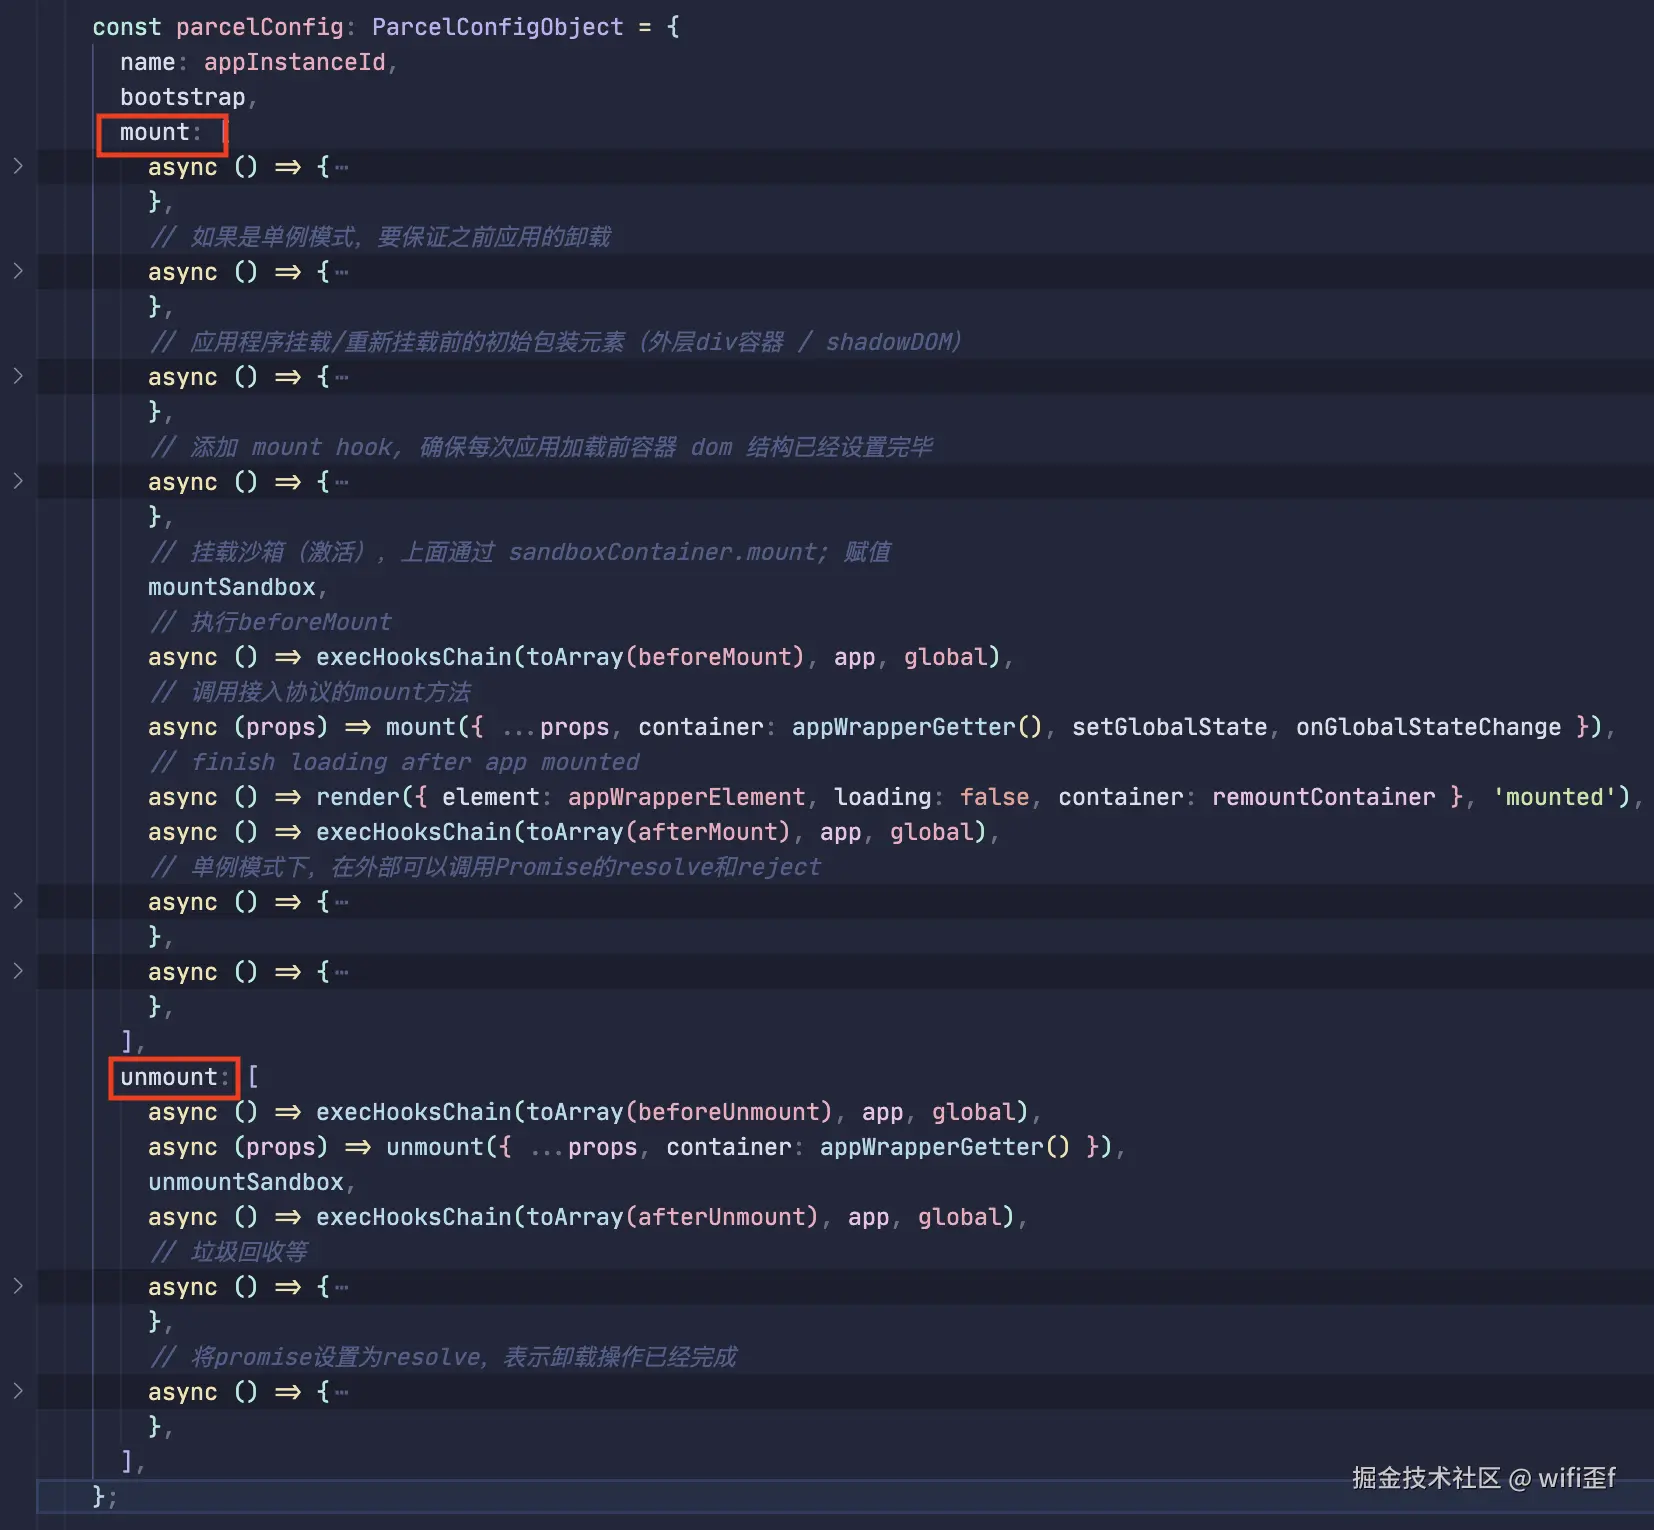Click the appInstanceId value
This screenshot has height=1530, width=1654.
295,62
